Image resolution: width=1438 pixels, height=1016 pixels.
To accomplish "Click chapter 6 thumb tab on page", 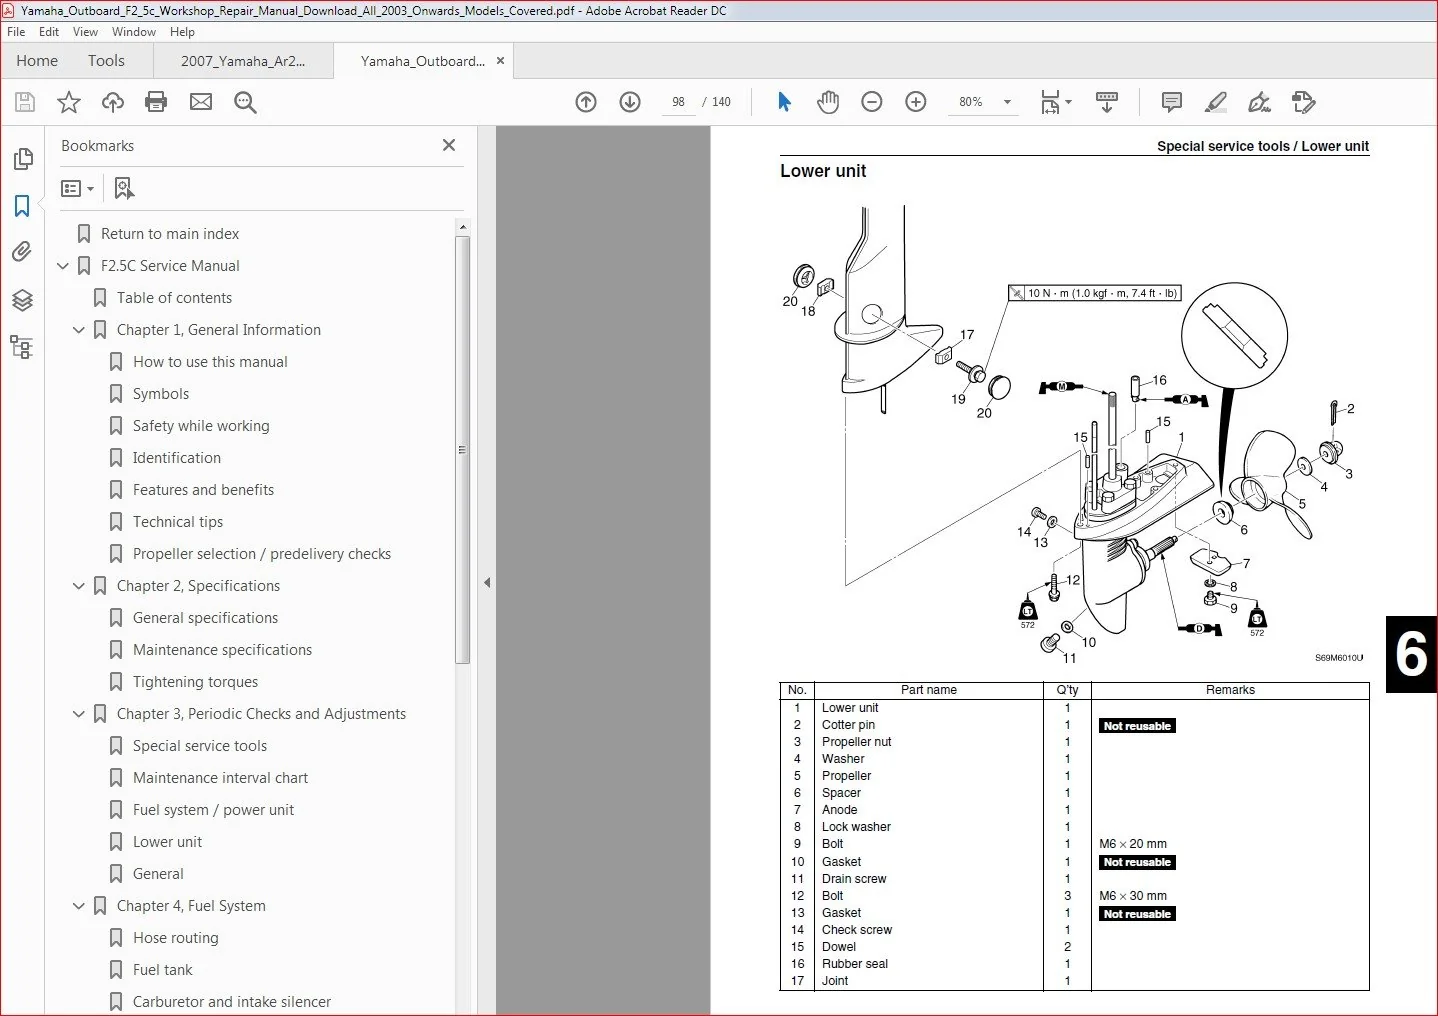I will (1411, 654).
